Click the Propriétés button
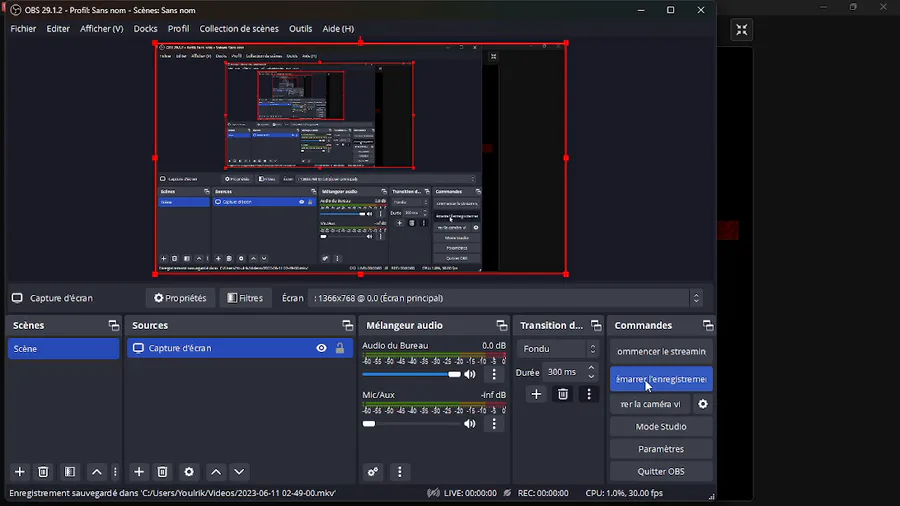The image size is (900, 506). click(x=180, y=298)
